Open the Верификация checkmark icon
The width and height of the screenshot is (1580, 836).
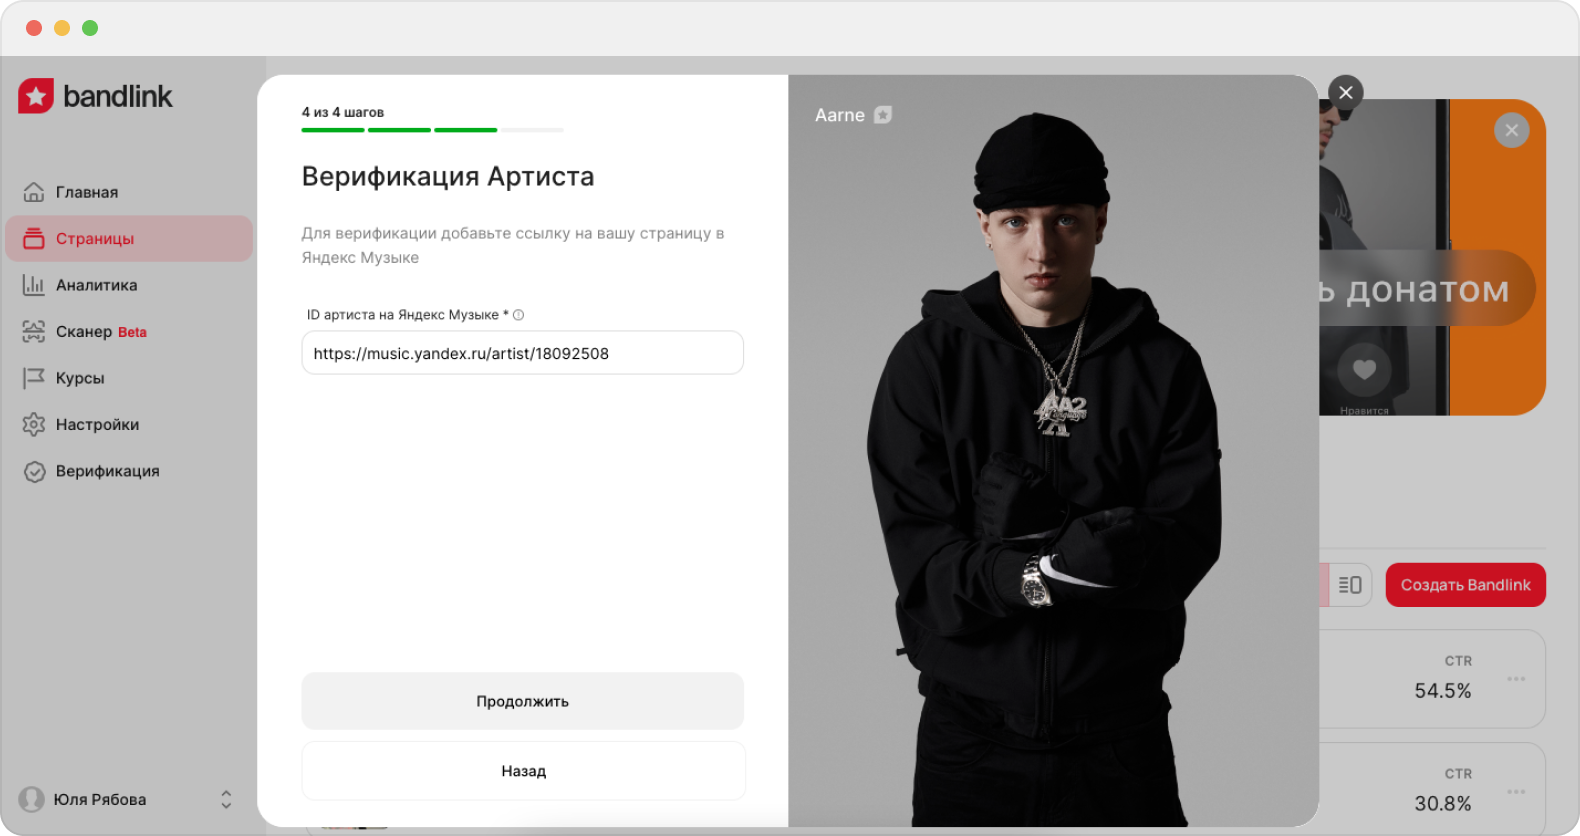click(x=34, y=471)
